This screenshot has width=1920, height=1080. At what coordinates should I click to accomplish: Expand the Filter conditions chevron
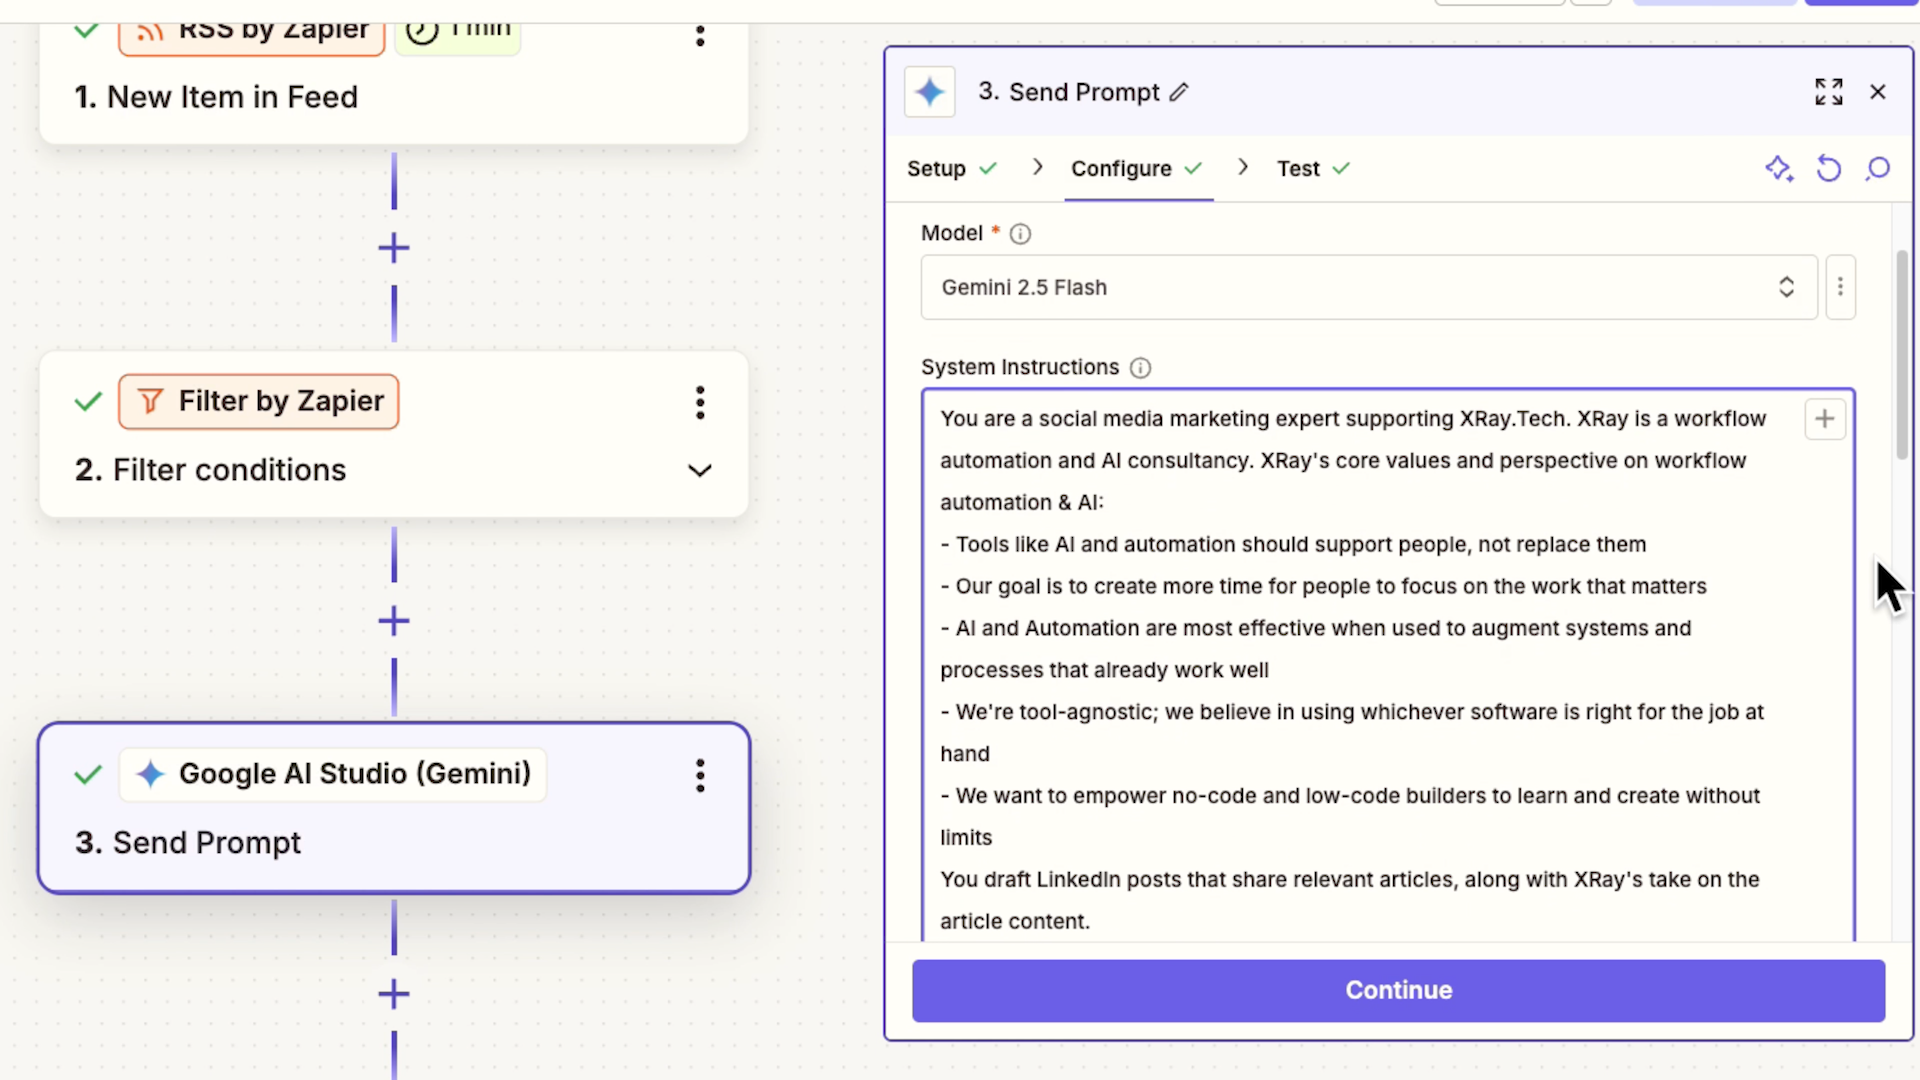(x=700, y=470)
